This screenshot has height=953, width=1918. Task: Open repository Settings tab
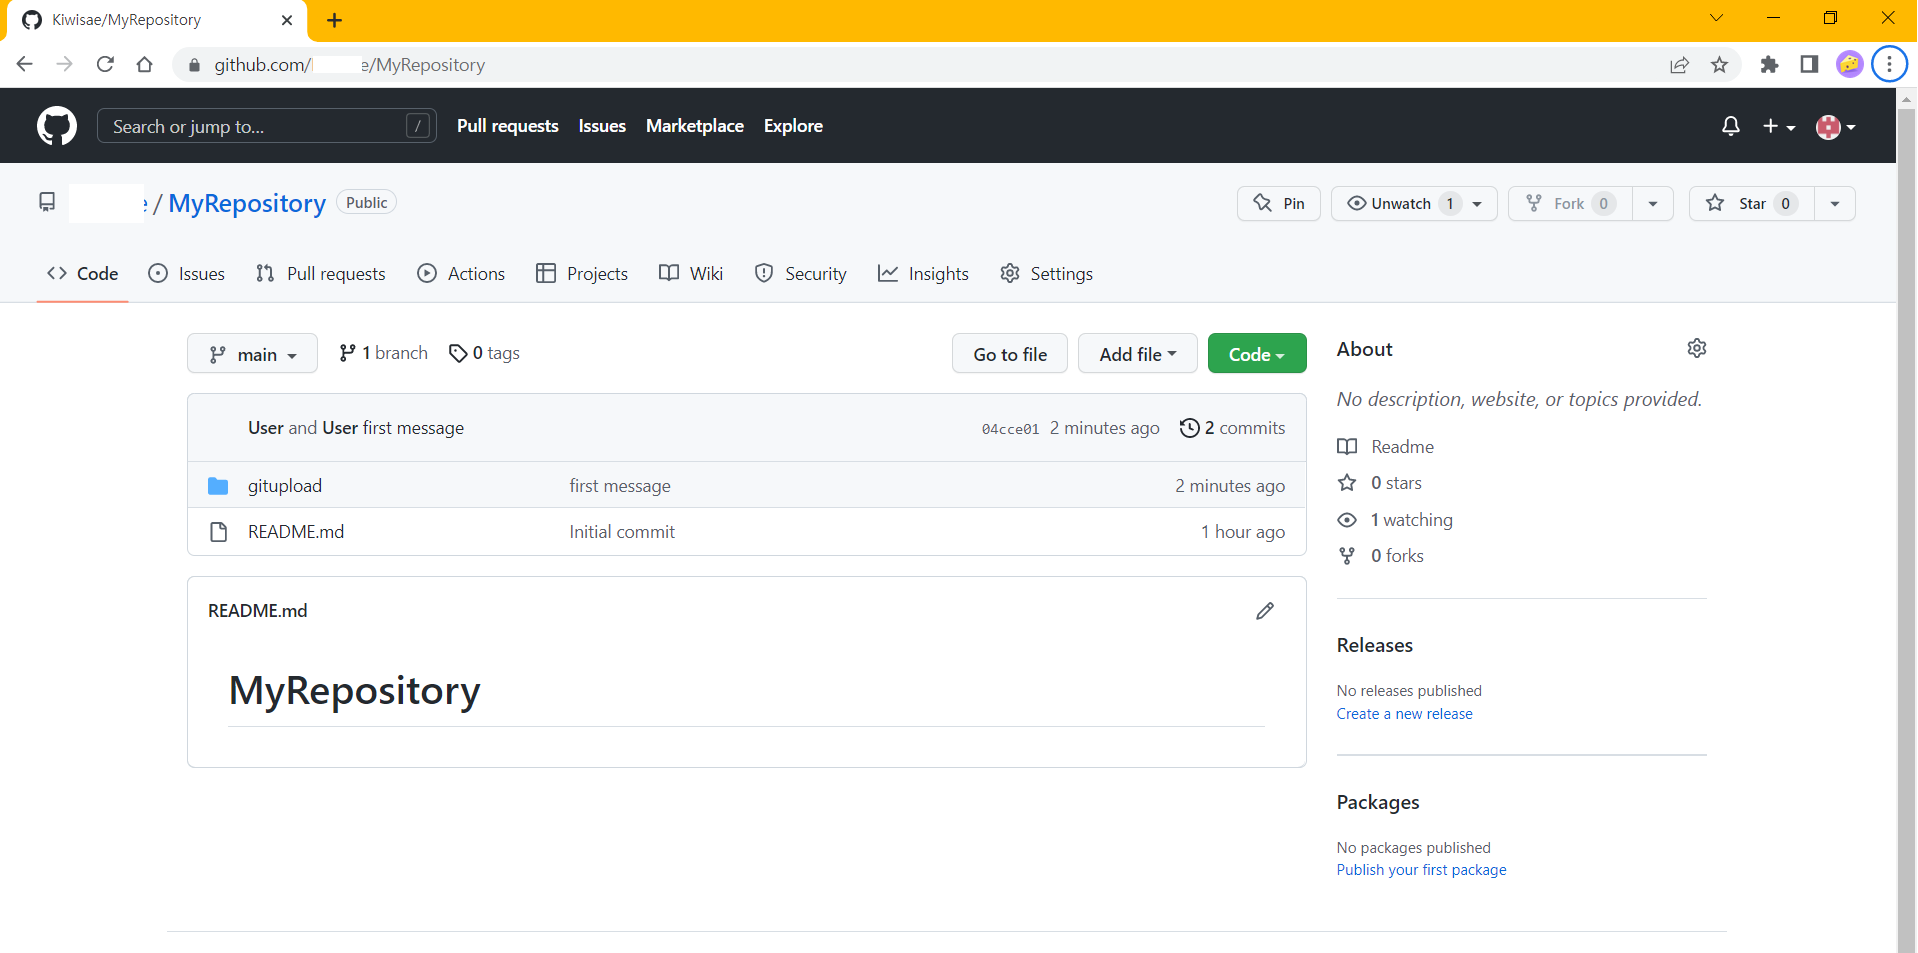[1046, 273]
